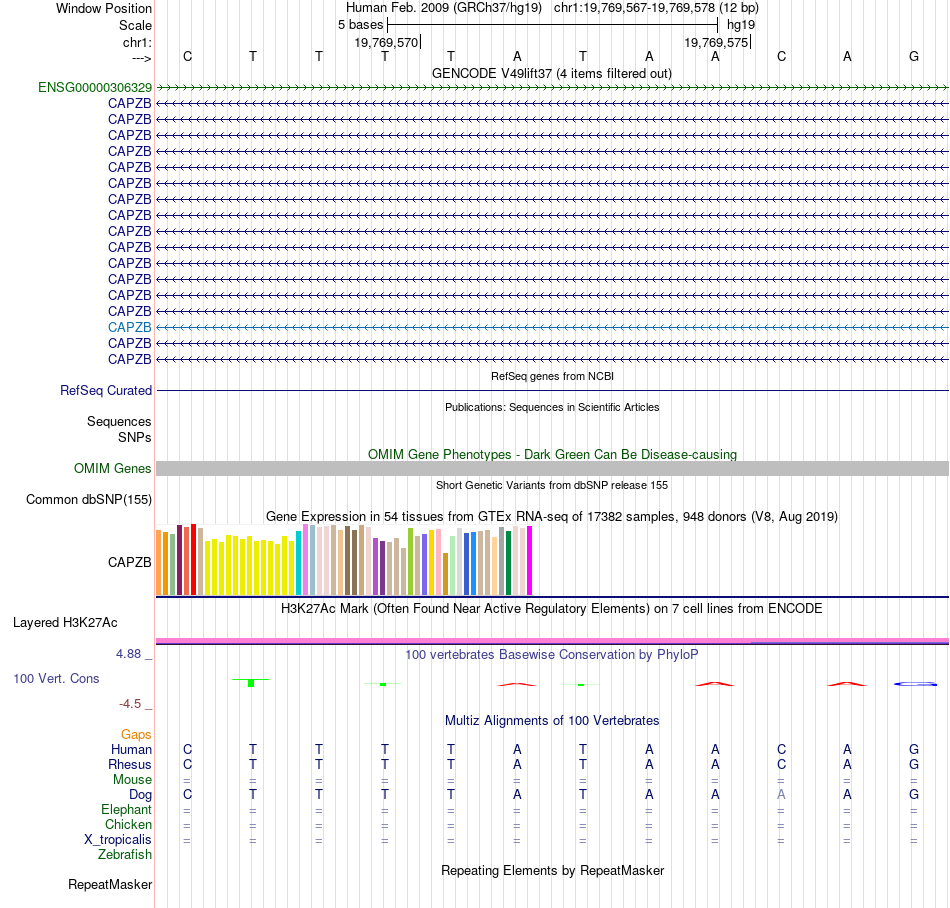Click the X_tropicalis species label
950x908 pixels.
(x=118, y=840)
